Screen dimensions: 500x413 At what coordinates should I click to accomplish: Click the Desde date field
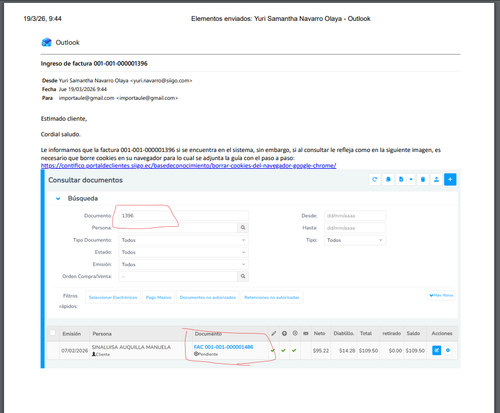point(355,216)
